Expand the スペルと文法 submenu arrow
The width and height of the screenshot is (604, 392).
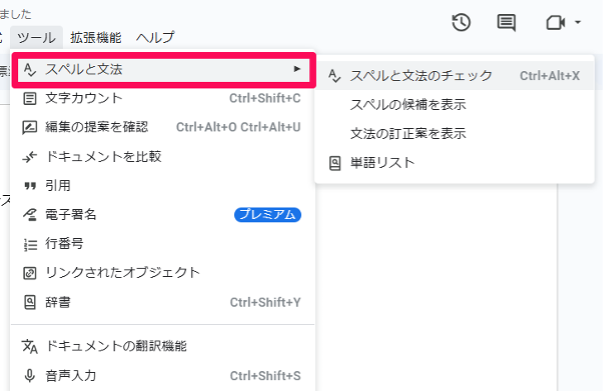(x=297, y=69)
